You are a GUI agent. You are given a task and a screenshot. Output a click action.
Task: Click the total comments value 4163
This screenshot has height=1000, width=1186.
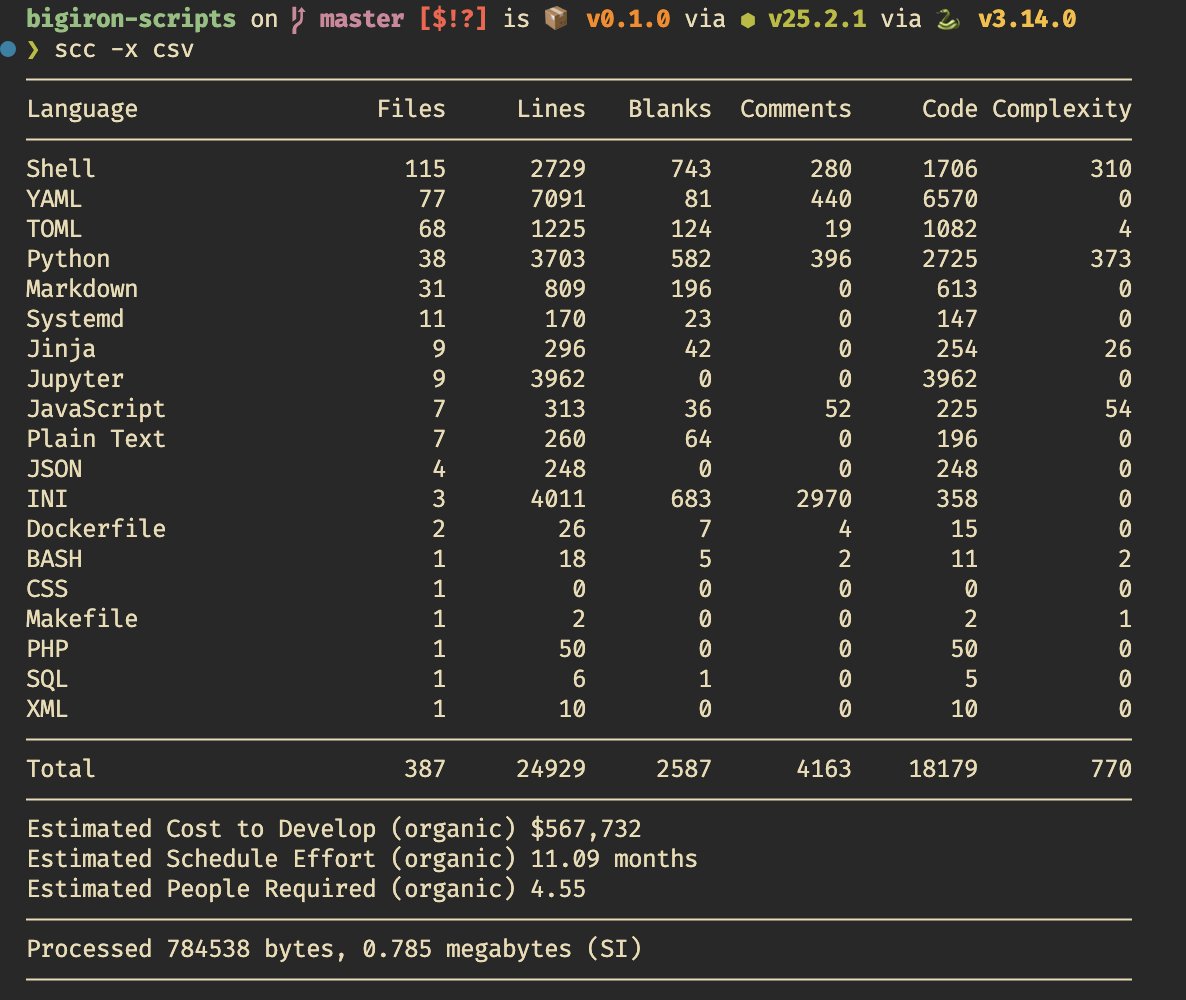824,769
